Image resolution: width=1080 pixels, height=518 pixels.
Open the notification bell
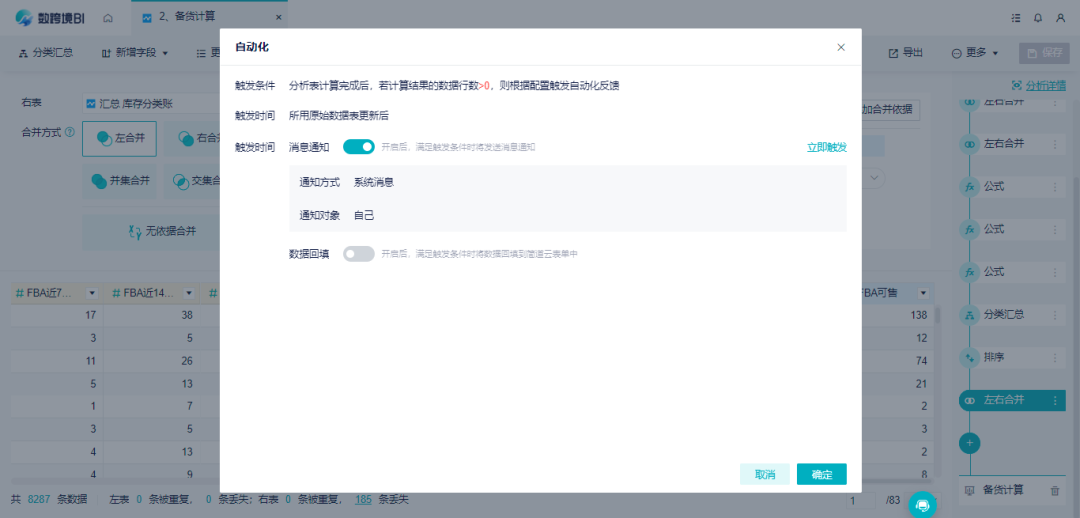[1038, 19]
